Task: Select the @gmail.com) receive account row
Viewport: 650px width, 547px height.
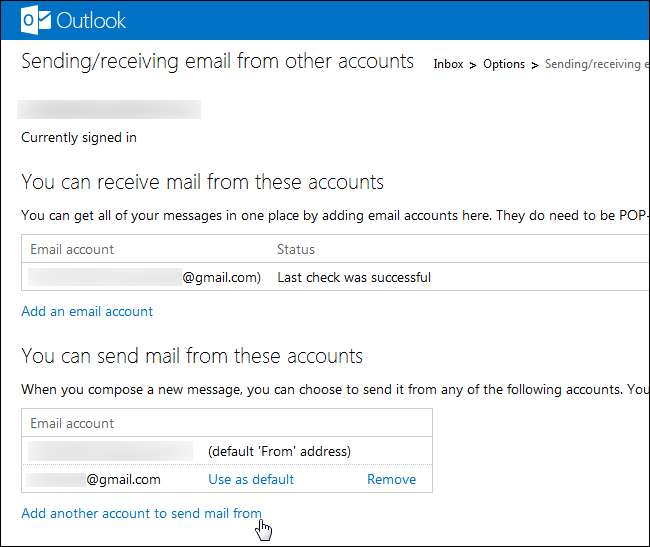Action: pos(335,277)
